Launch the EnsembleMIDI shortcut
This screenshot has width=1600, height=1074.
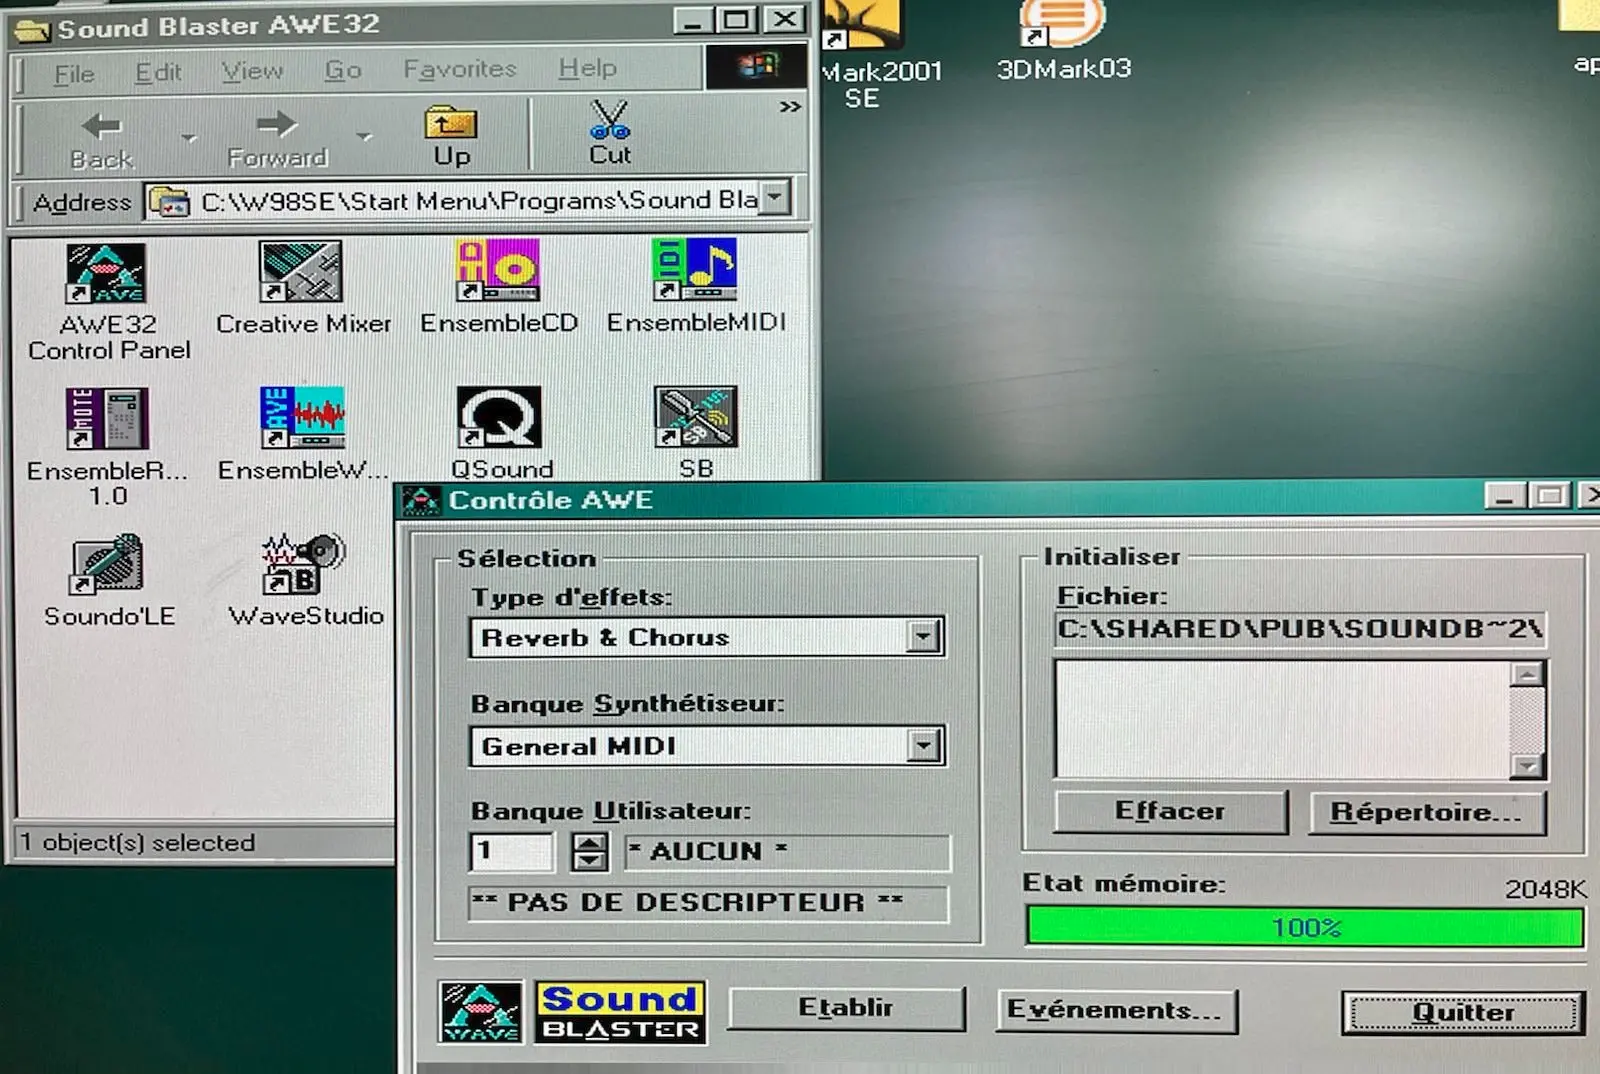(x=696, y=286)
